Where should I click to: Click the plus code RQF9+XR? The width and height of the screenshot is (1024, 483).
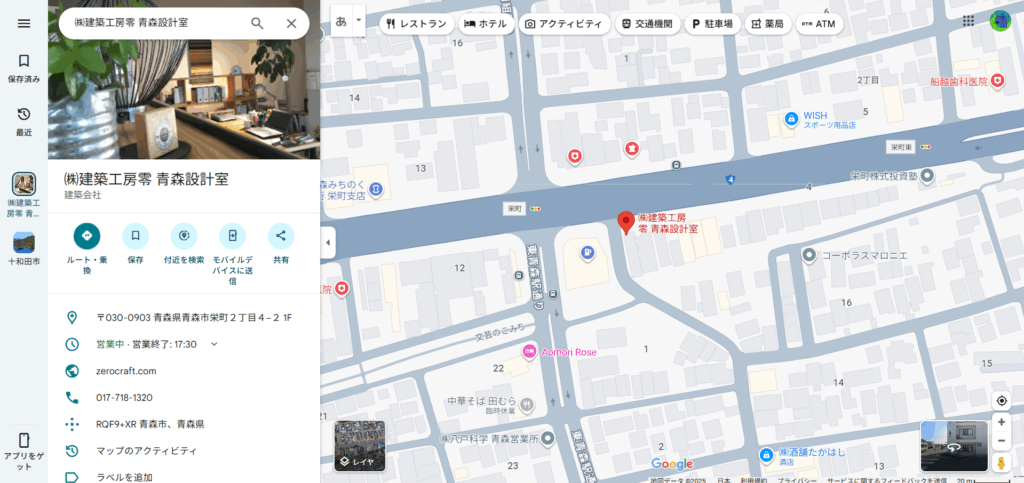(150, 424)
